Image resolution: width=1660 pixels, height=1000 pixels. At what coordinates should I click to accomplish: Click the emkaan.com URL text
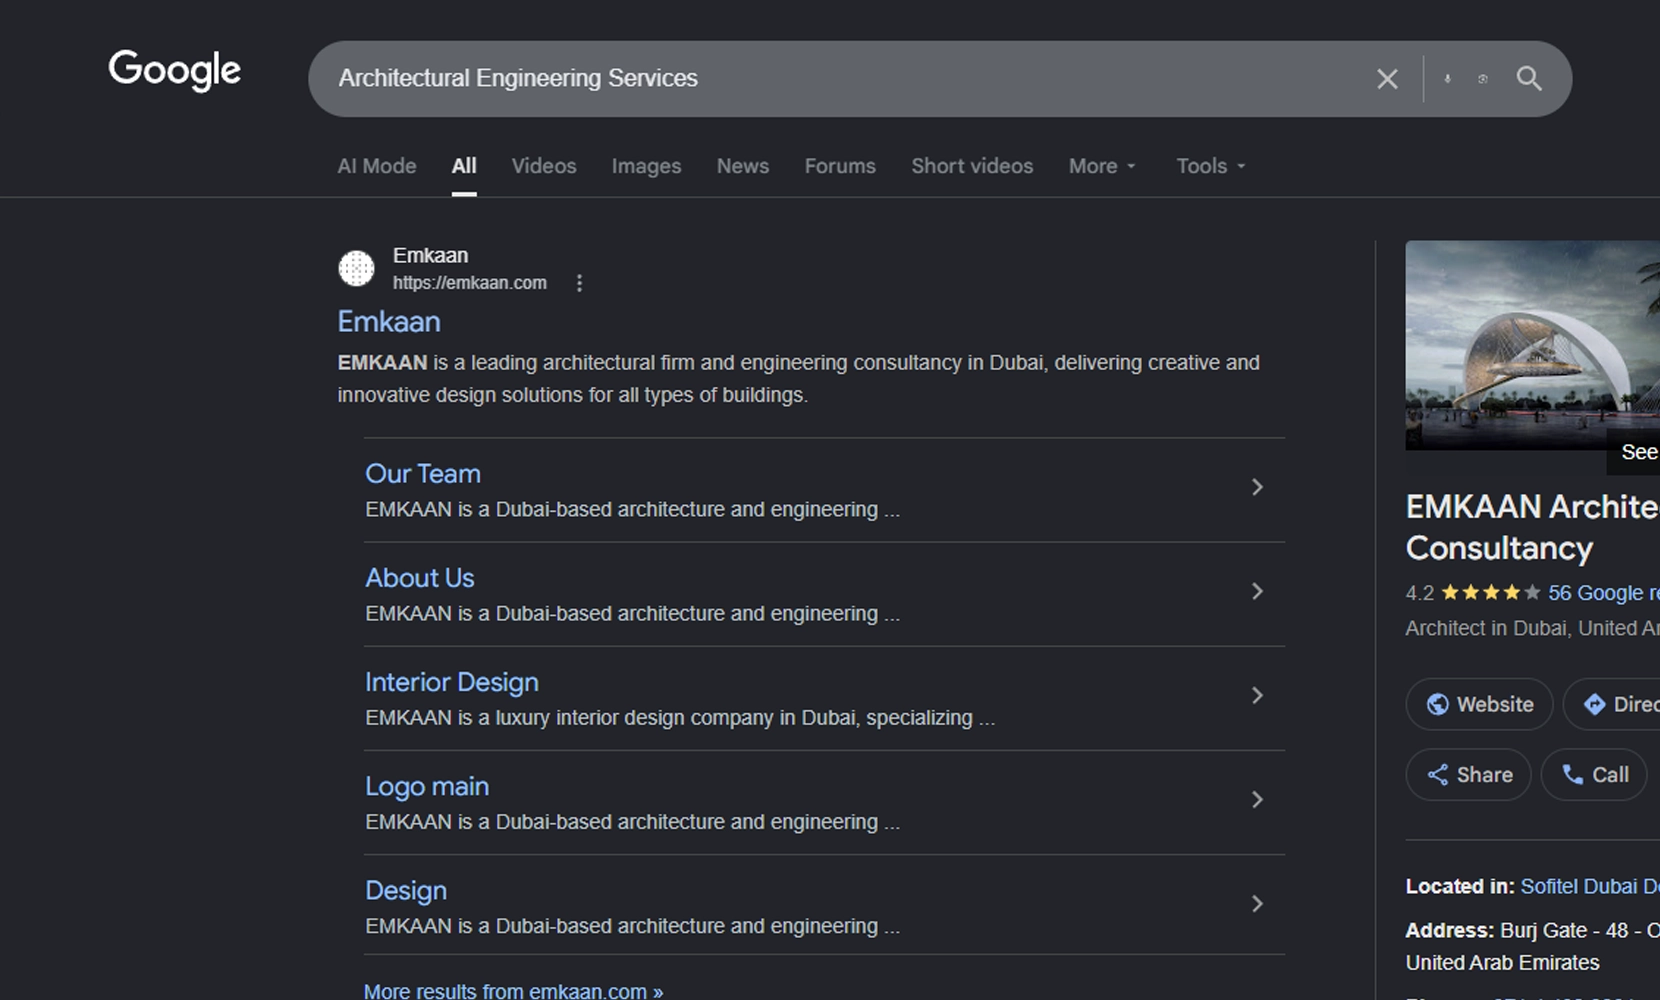[470, 283]
